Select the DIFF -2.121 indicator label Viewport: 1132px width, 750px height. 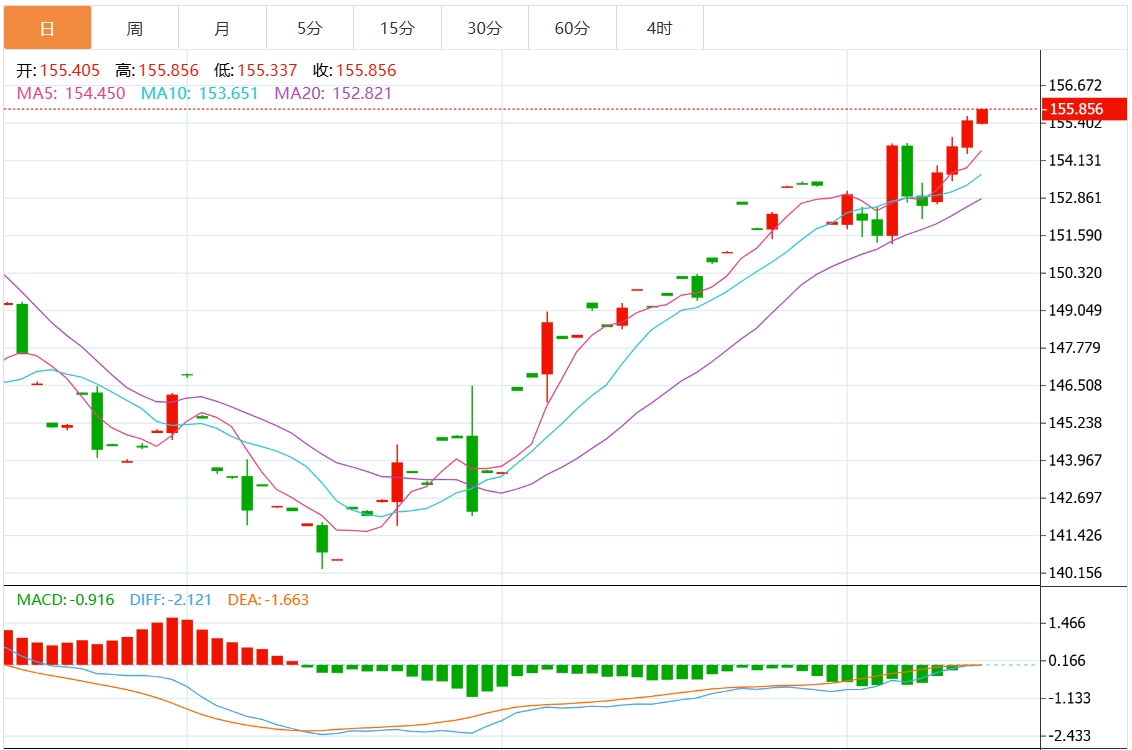[x=171, y=600]
